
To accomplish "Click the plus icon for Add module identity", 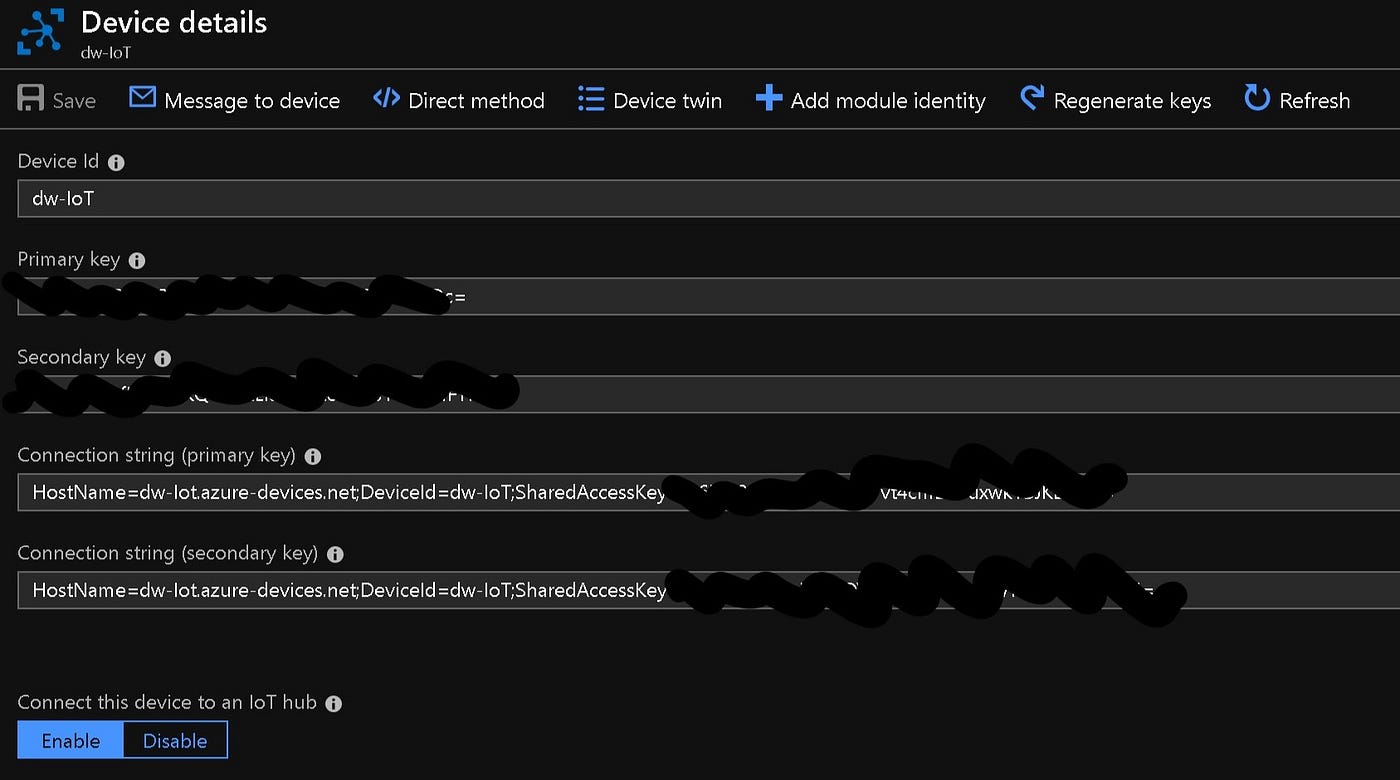I will [768, 98].
